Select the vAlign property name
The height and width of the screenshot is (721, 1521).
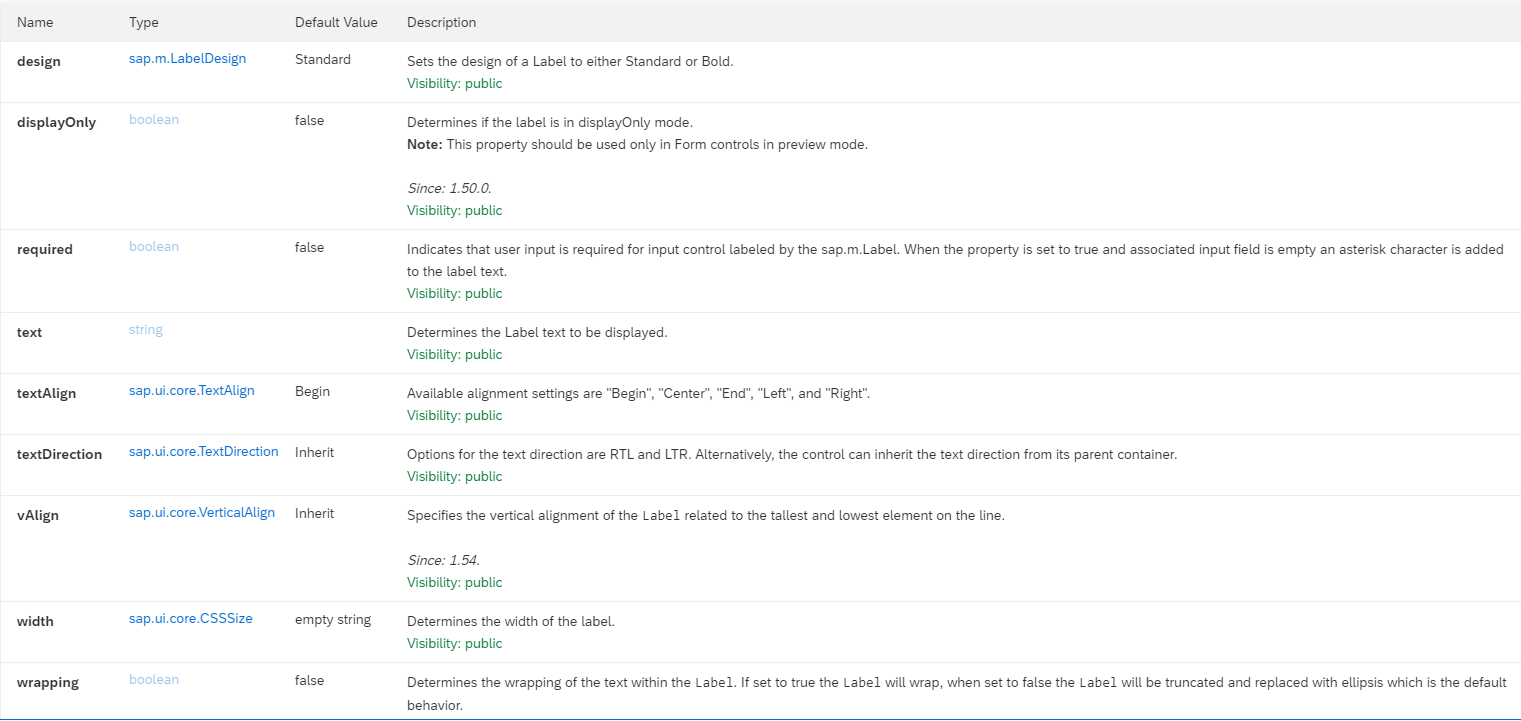pos(38,515)
